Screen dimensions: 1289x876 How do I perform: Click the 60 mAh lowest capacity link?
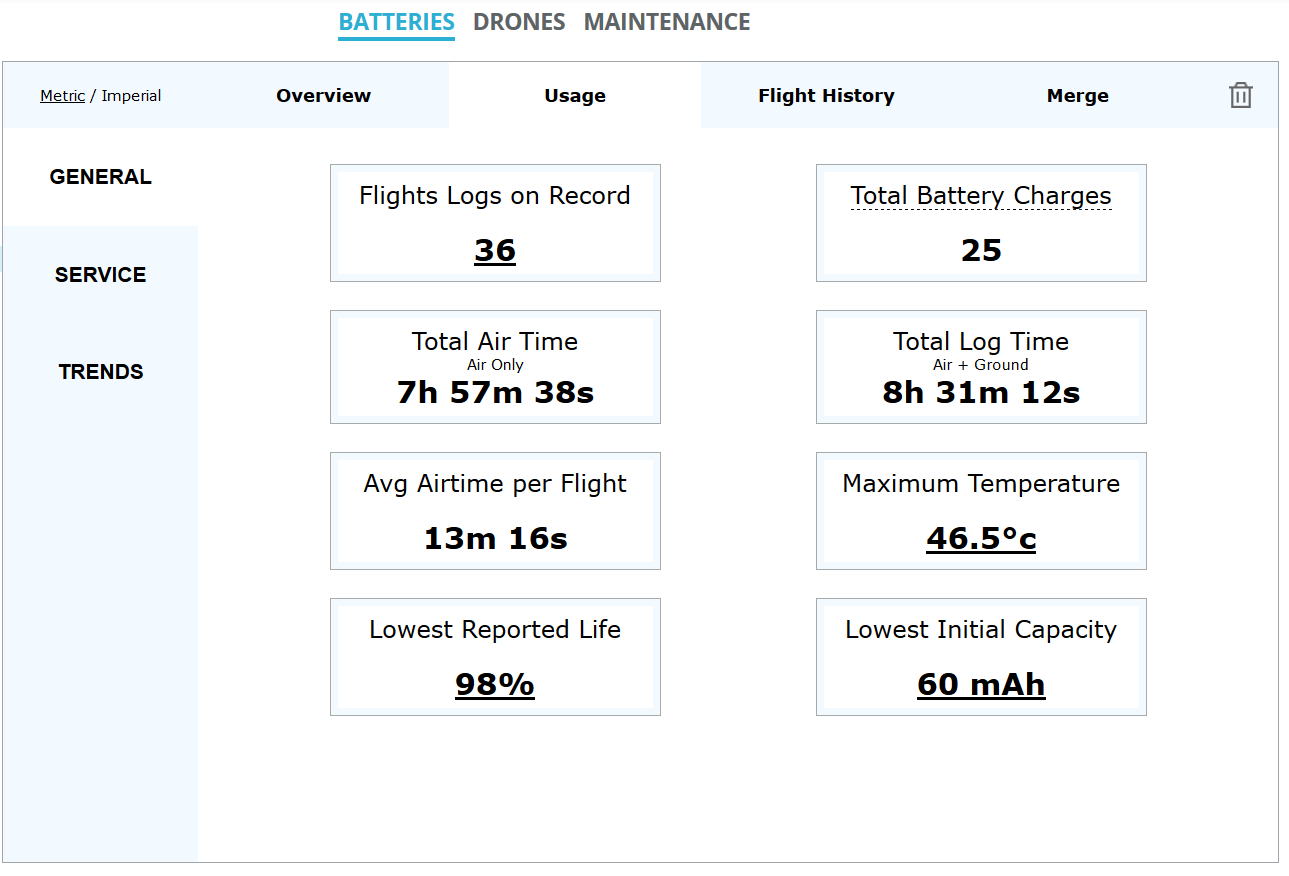981,684
